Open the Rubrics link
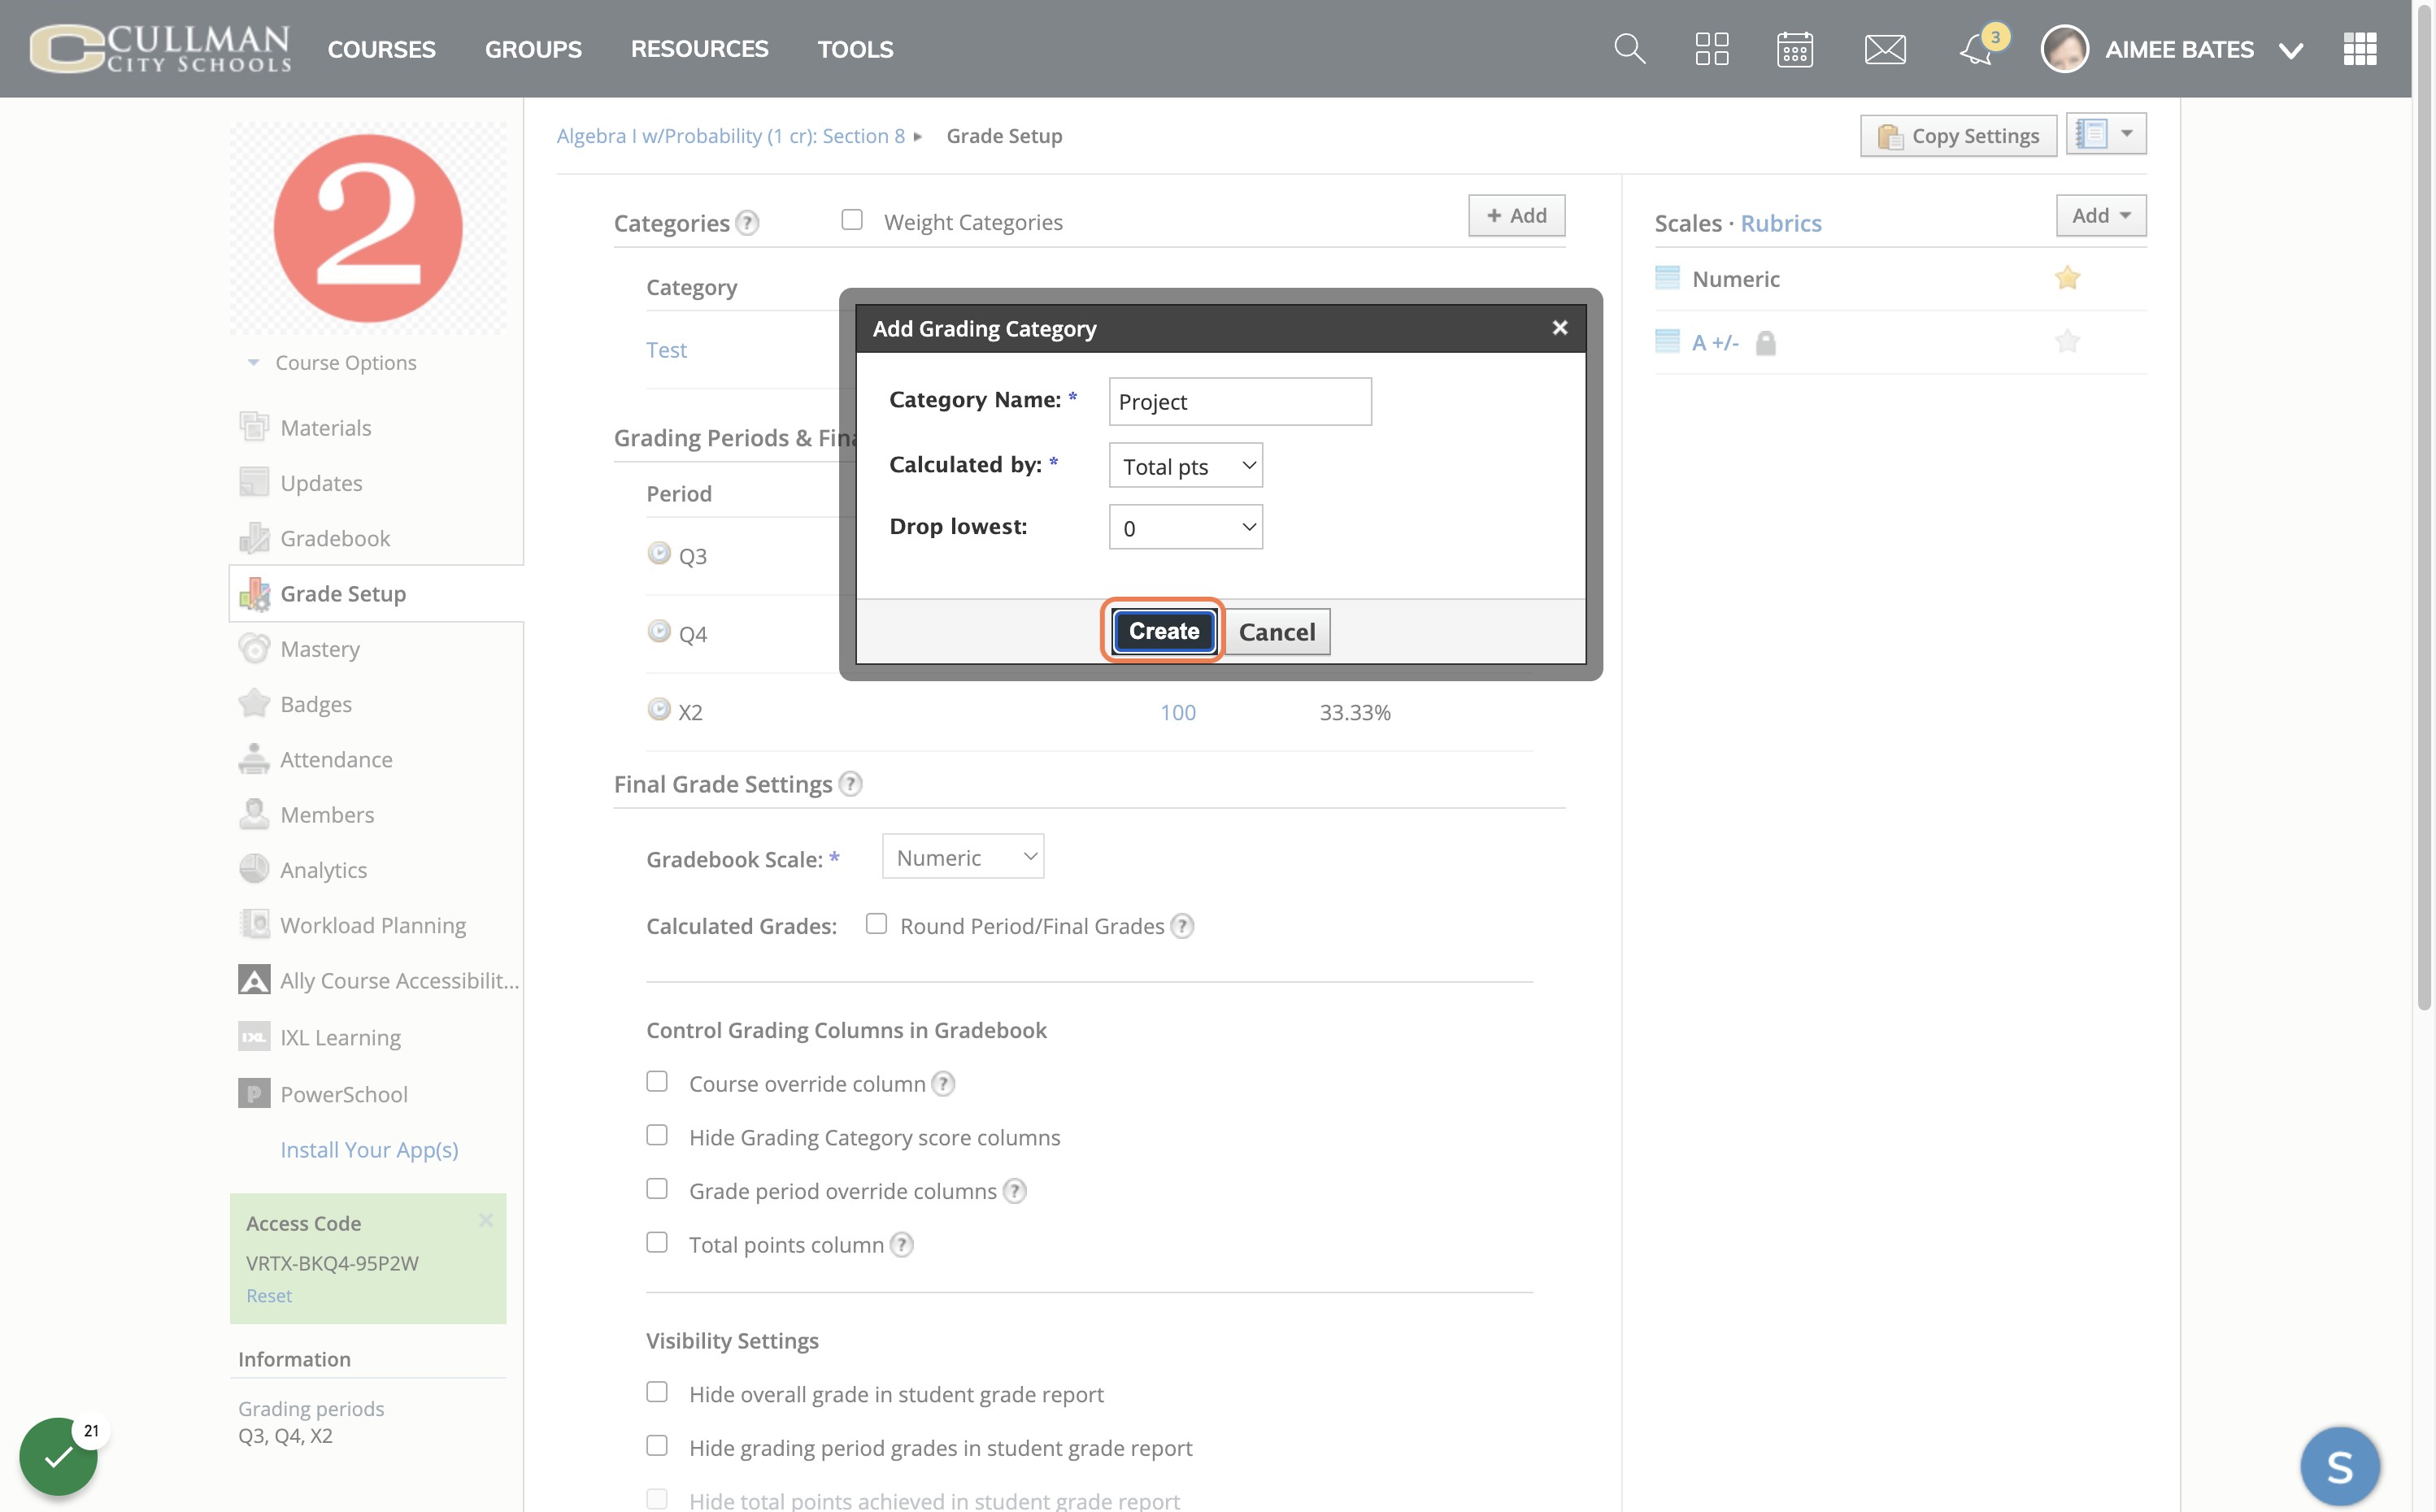The width and height of the screenshot is (2436, 1512). [1780, 223]
